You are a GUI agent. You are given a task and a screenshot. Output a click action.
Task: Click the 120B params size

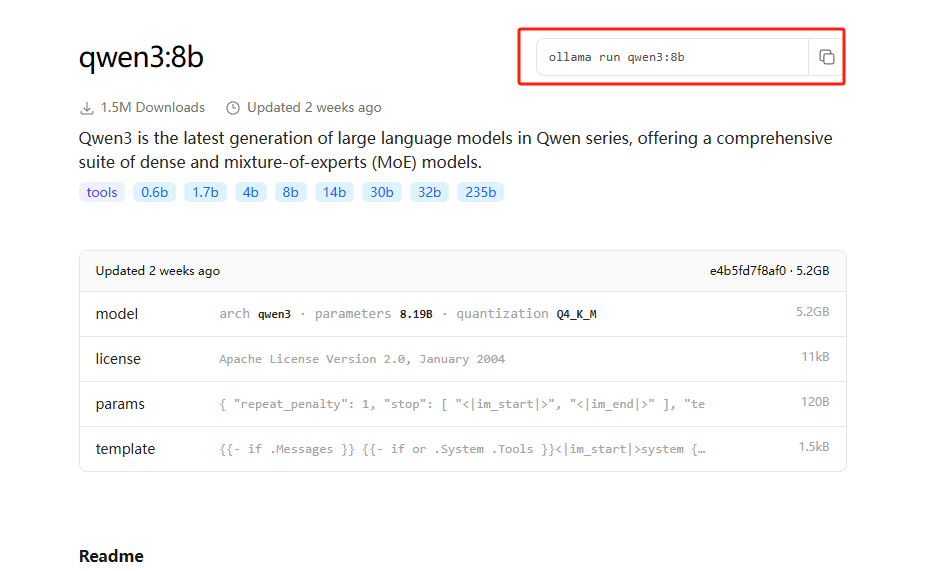pyautogui.click(x=815, y=402)
